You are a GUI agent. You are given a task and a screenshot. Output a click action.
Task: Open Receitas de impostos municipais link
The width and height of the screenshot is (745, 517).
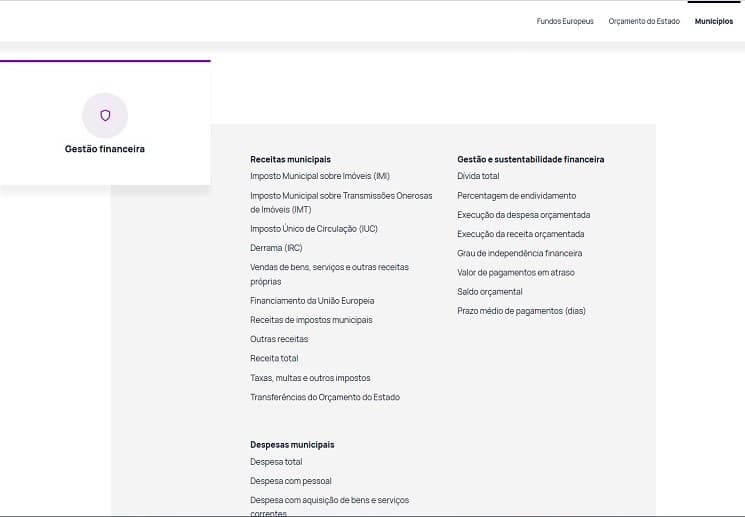311,320
